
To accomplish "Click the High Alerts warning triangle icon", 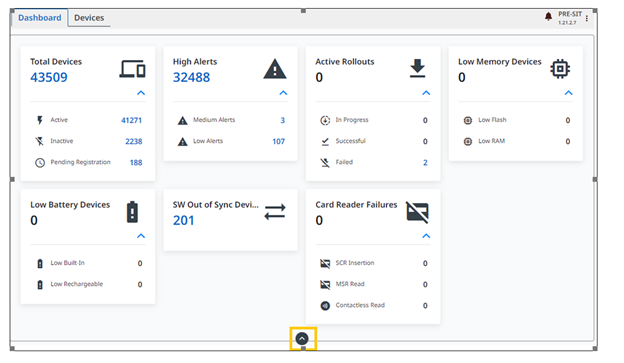I will pos(275,68).
